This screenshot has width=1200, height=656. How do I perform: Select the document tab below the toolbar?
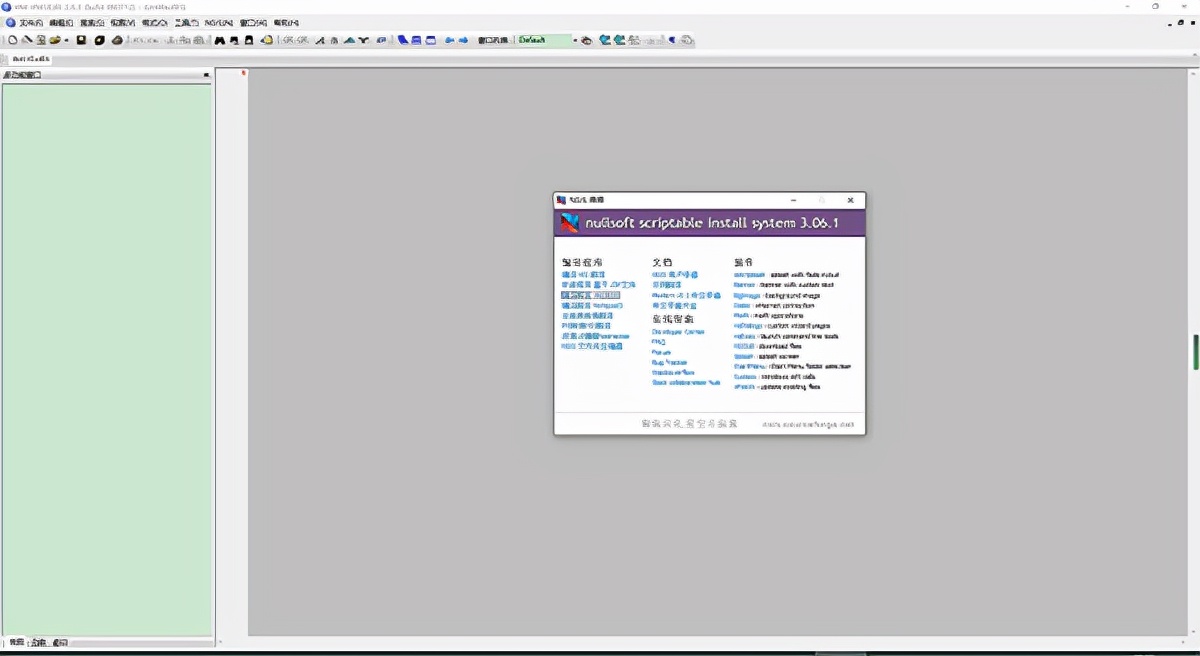click(31, 59)
